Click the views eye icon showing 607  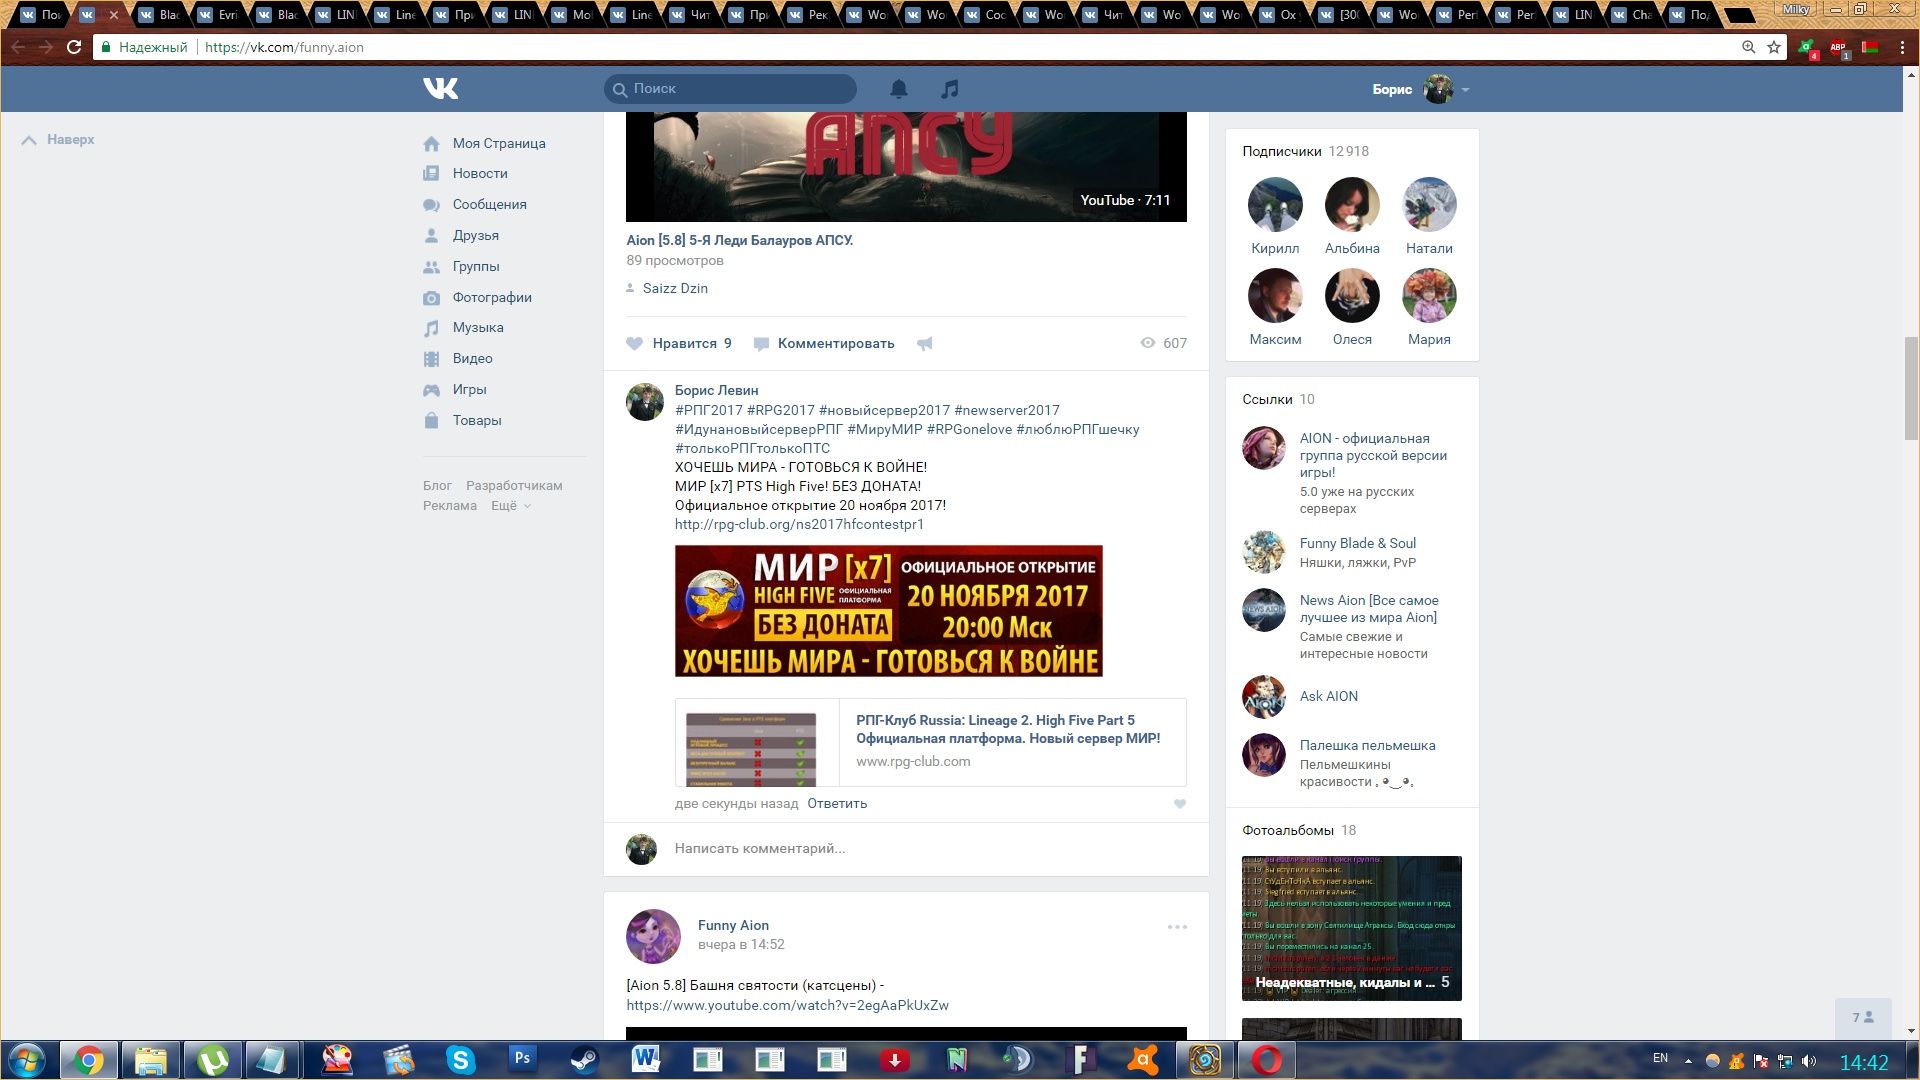coord(1148,343)
